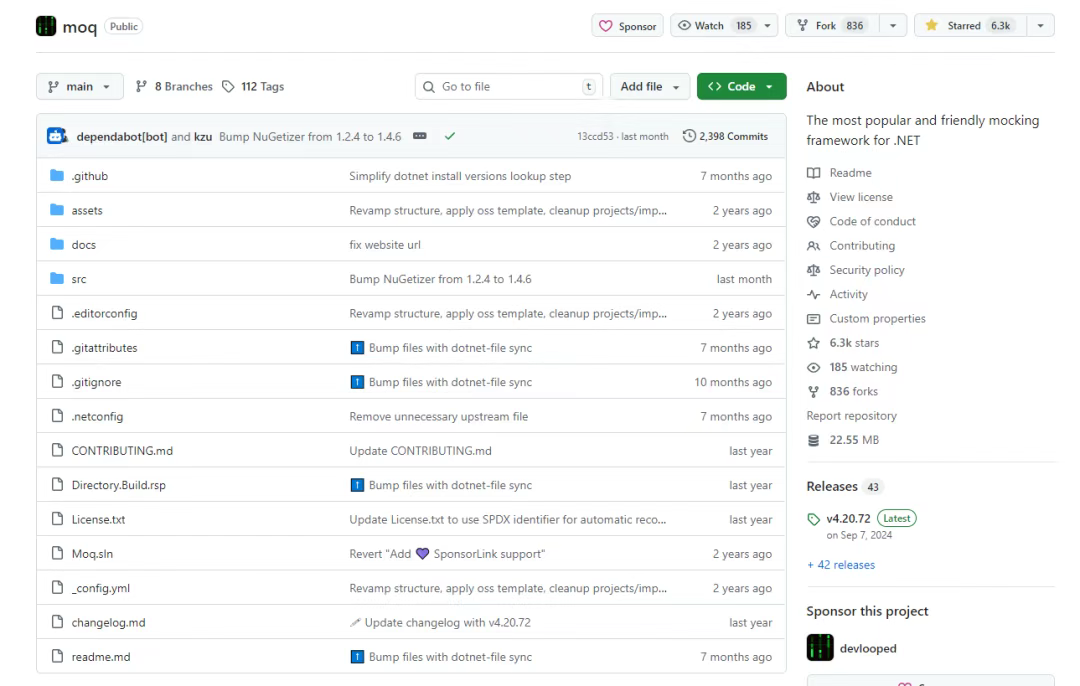
Task: Click the Sponsor heart button
Action: (x=627, y=26)
